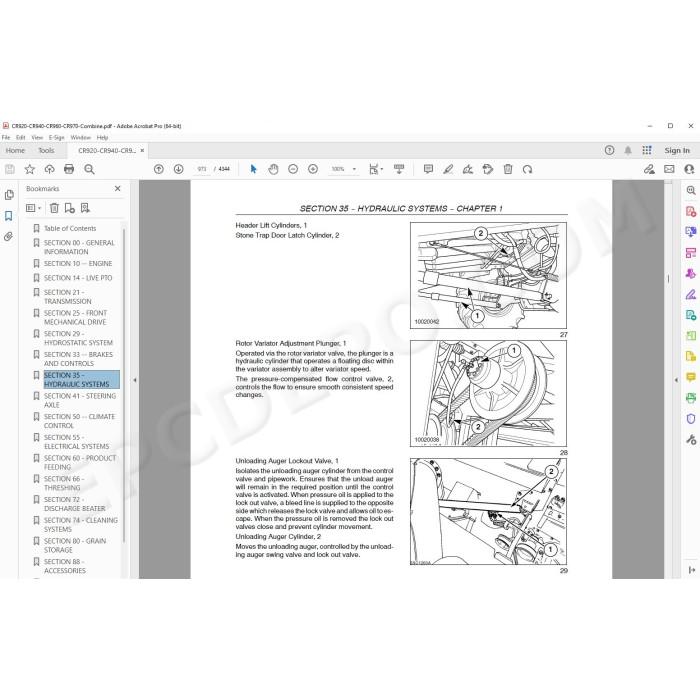
Task: Open the zoom level 100% dropdown
Action: 343,169
